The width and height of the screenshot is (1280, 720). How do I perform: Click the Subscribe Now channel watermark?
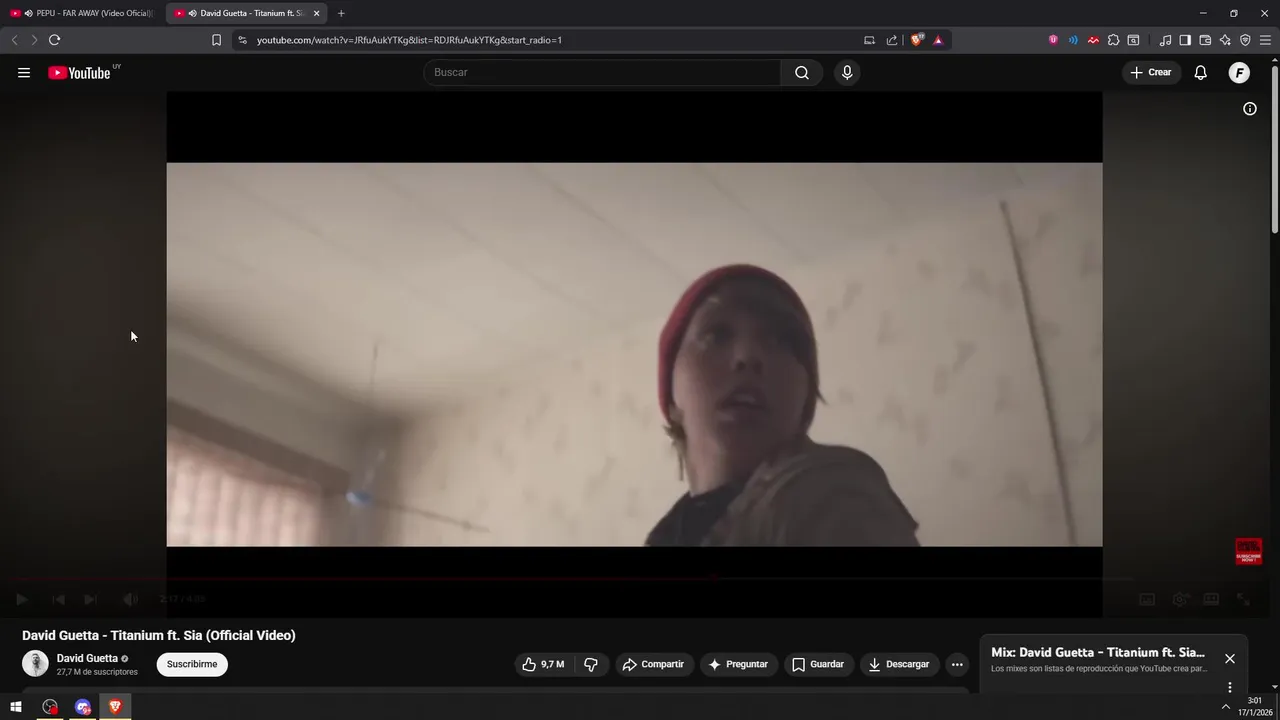point(1248,552)
